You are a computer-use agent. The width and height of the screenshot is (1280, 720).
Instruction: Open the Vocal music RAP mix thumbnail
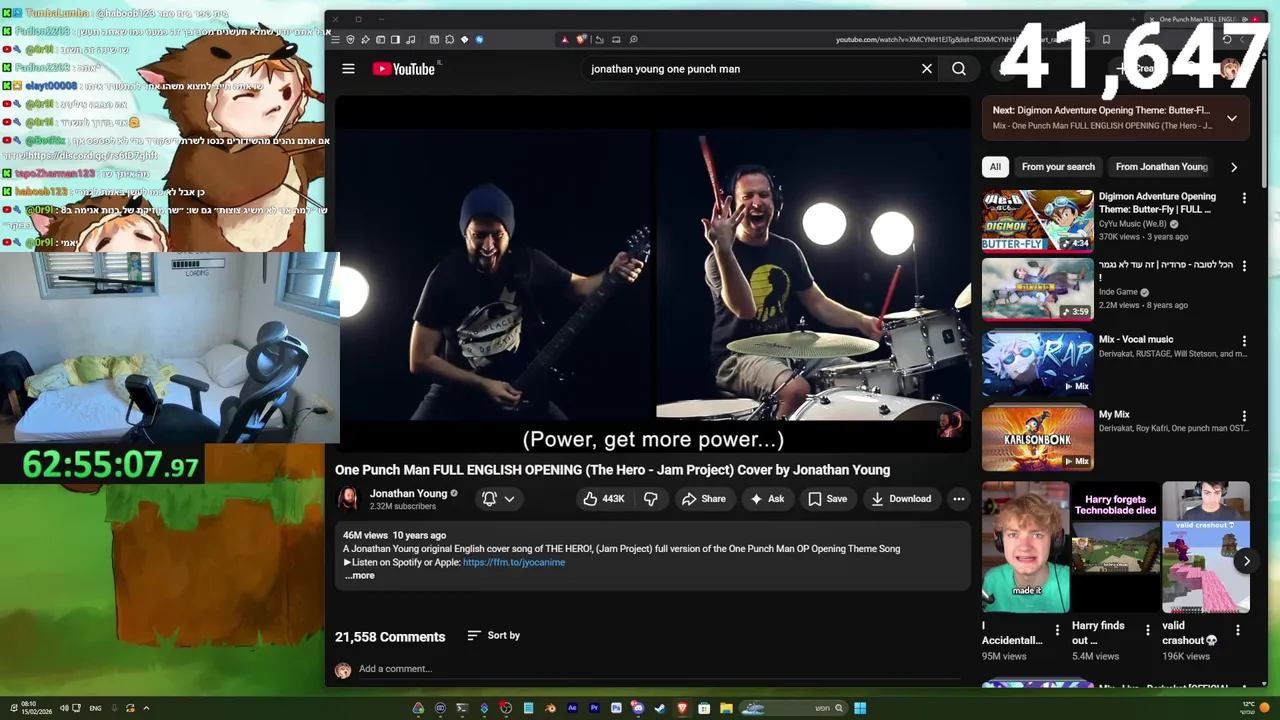tap(1037, 364)
